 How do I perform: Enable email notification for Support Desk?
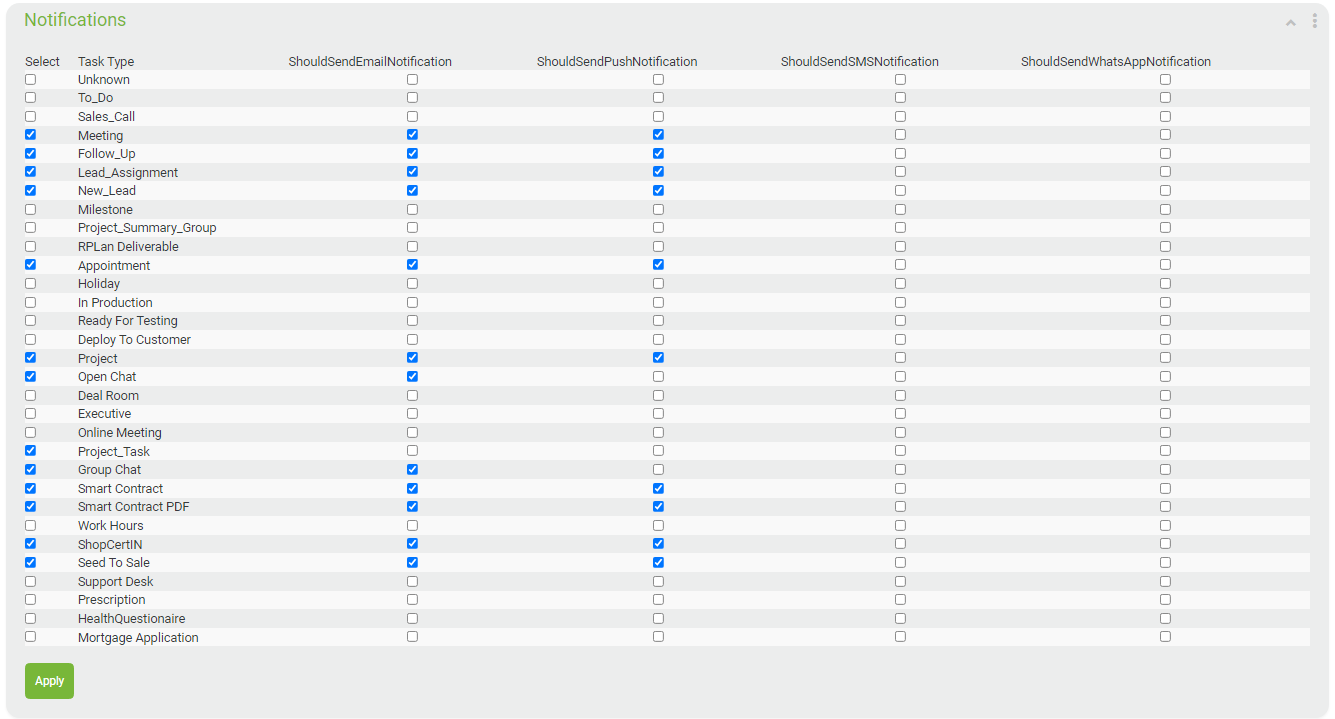coord(412,581)
